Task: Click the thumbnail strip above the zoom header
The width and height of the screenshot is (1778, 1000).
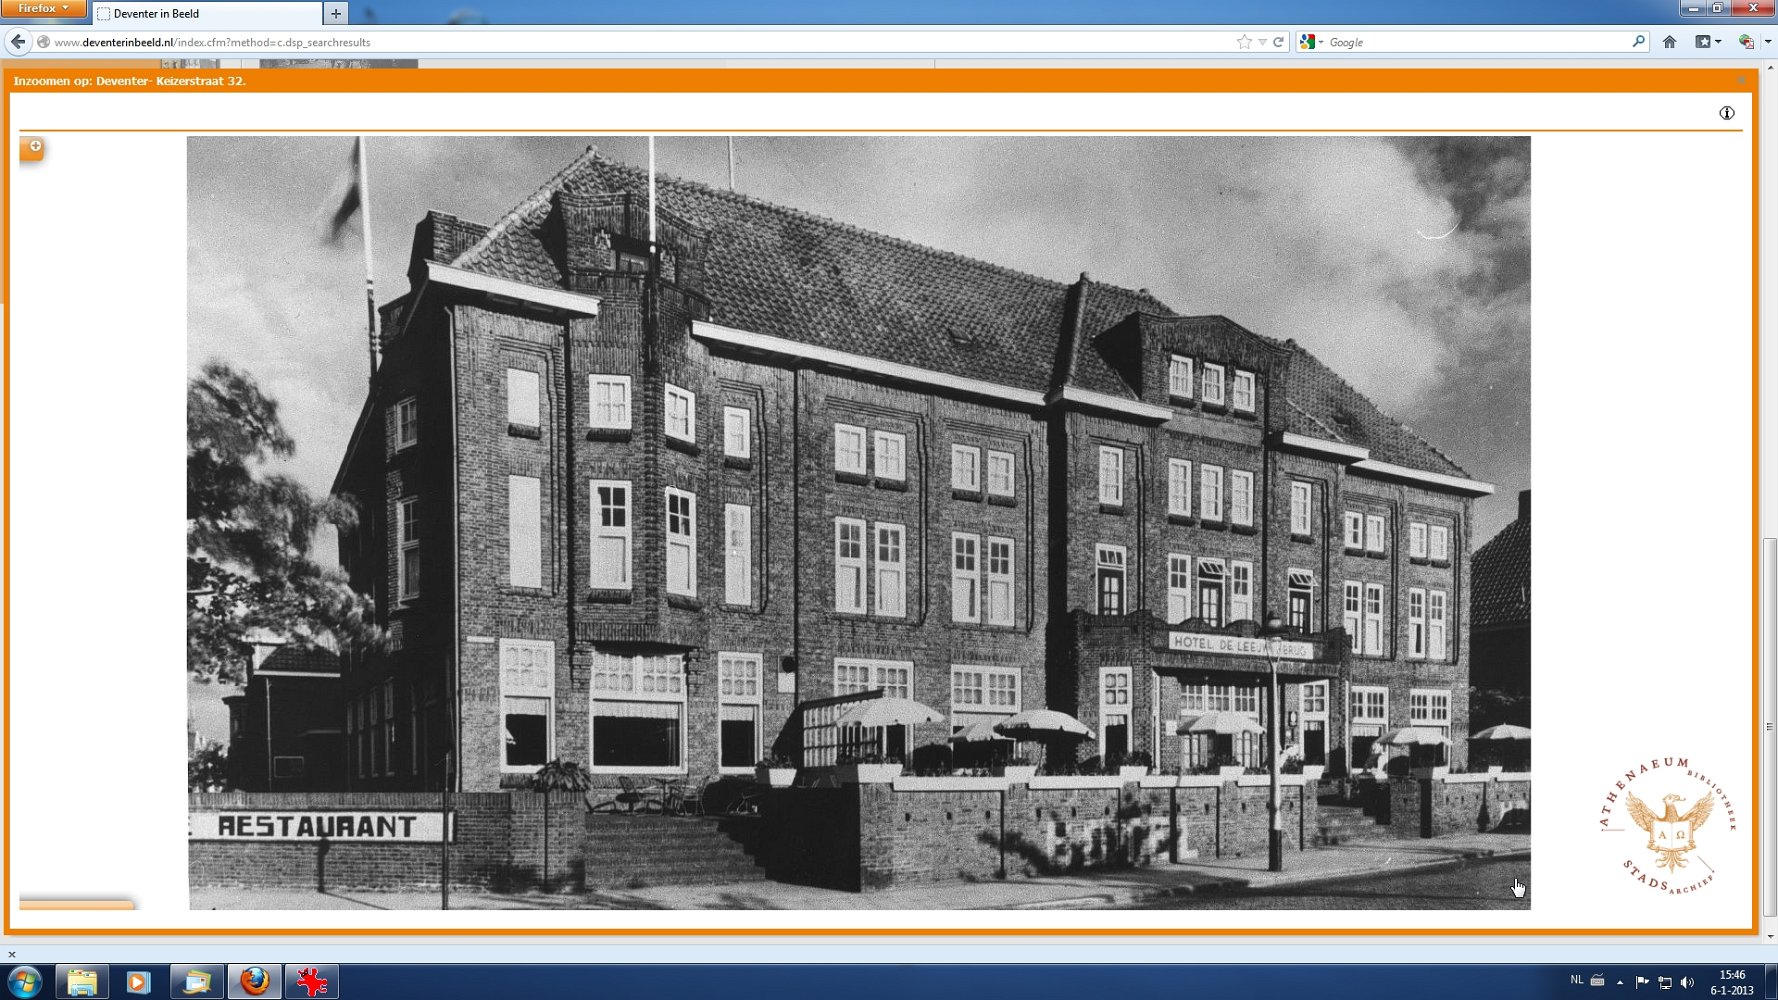Action: pyautogui.click(x=339, y=64)
